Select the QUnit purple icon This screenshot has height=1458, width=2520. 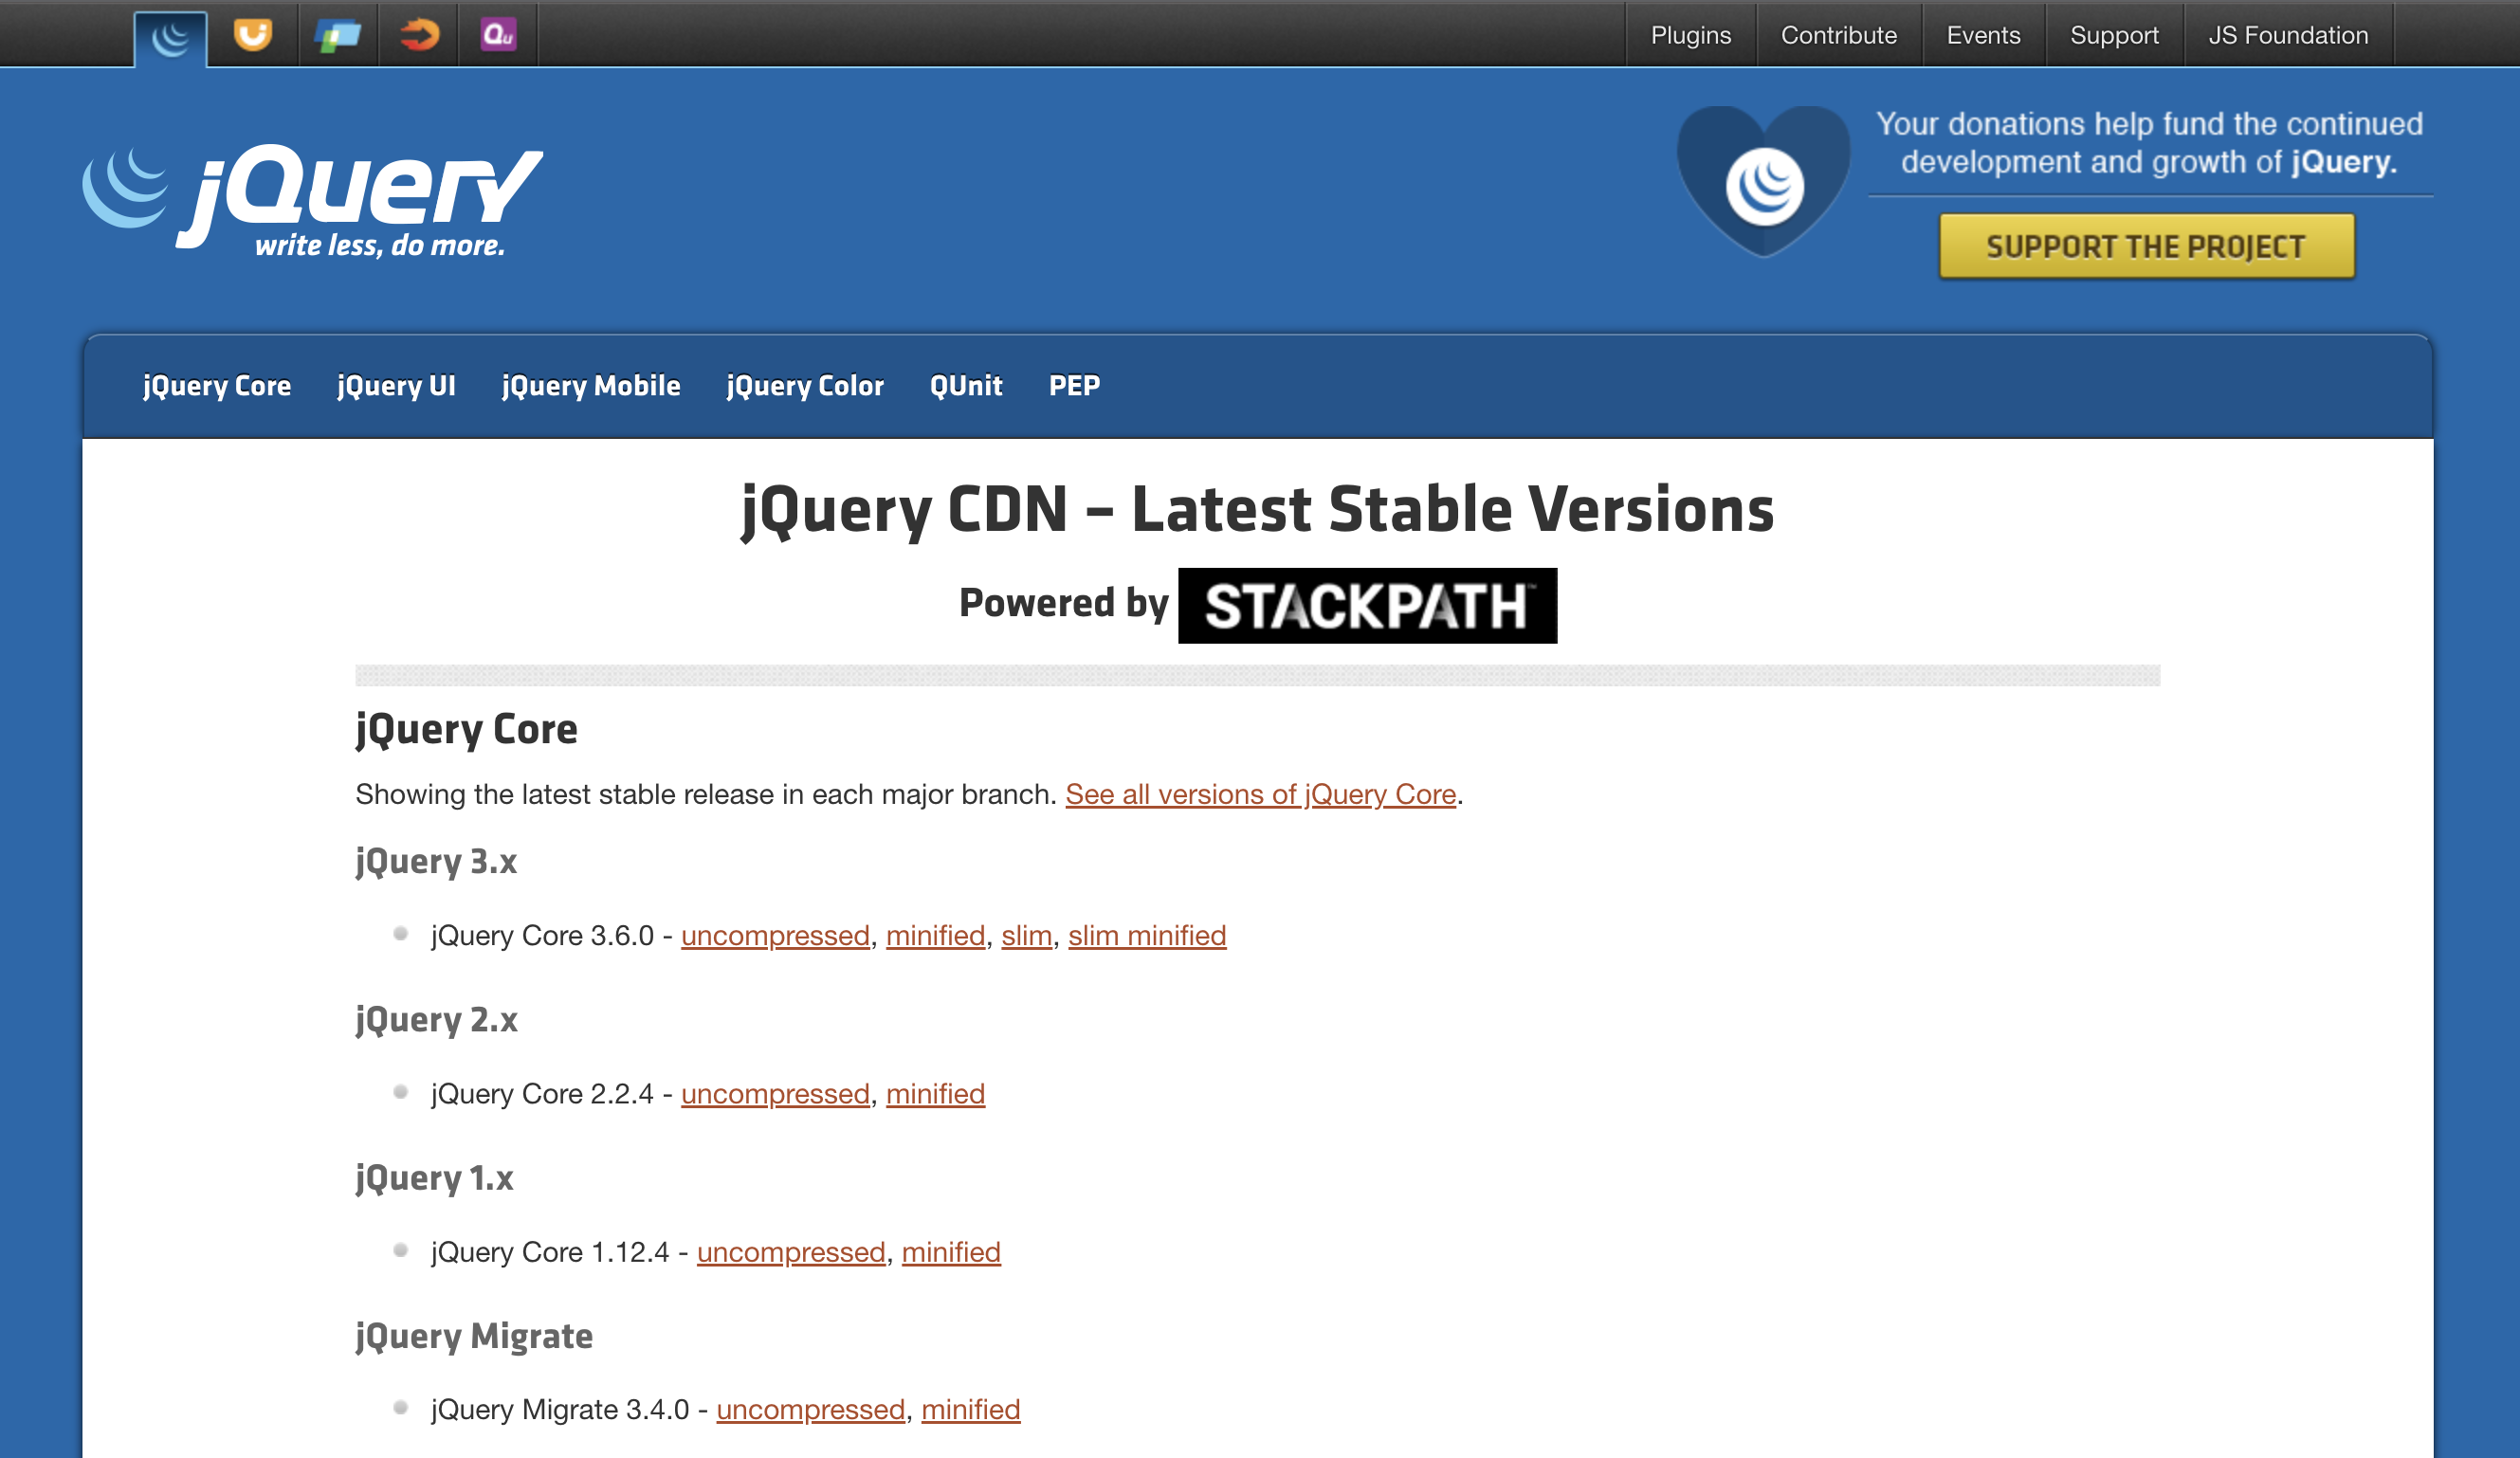coord(498,36)
